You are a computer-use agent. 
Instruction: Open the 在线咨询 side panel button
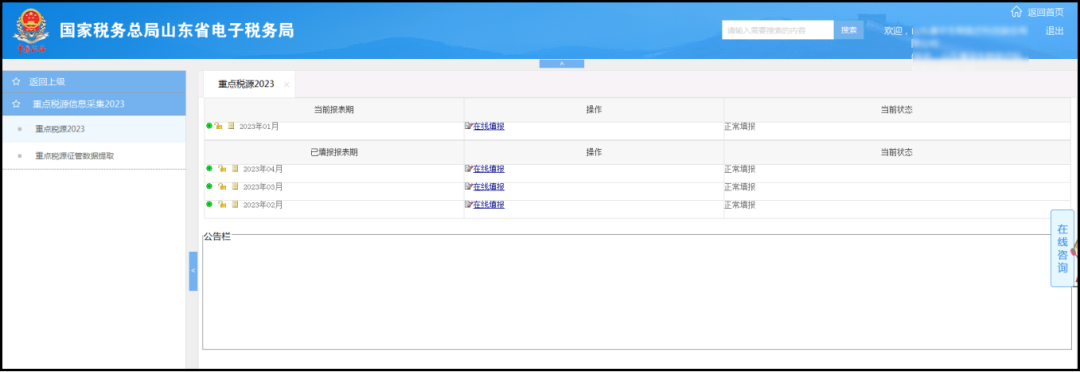(x=1062, y=249)
